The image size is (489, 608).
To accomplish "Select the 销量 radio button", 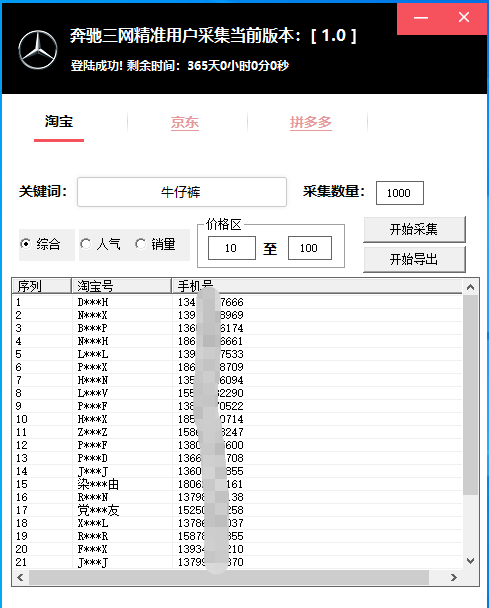I will point(156,244).
